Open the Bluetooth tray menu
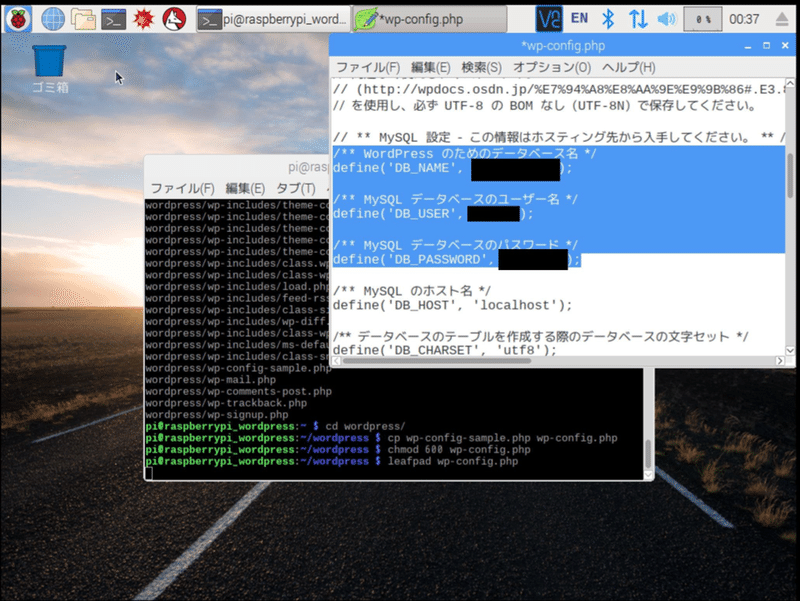800x601 pixels. [608, 19]
